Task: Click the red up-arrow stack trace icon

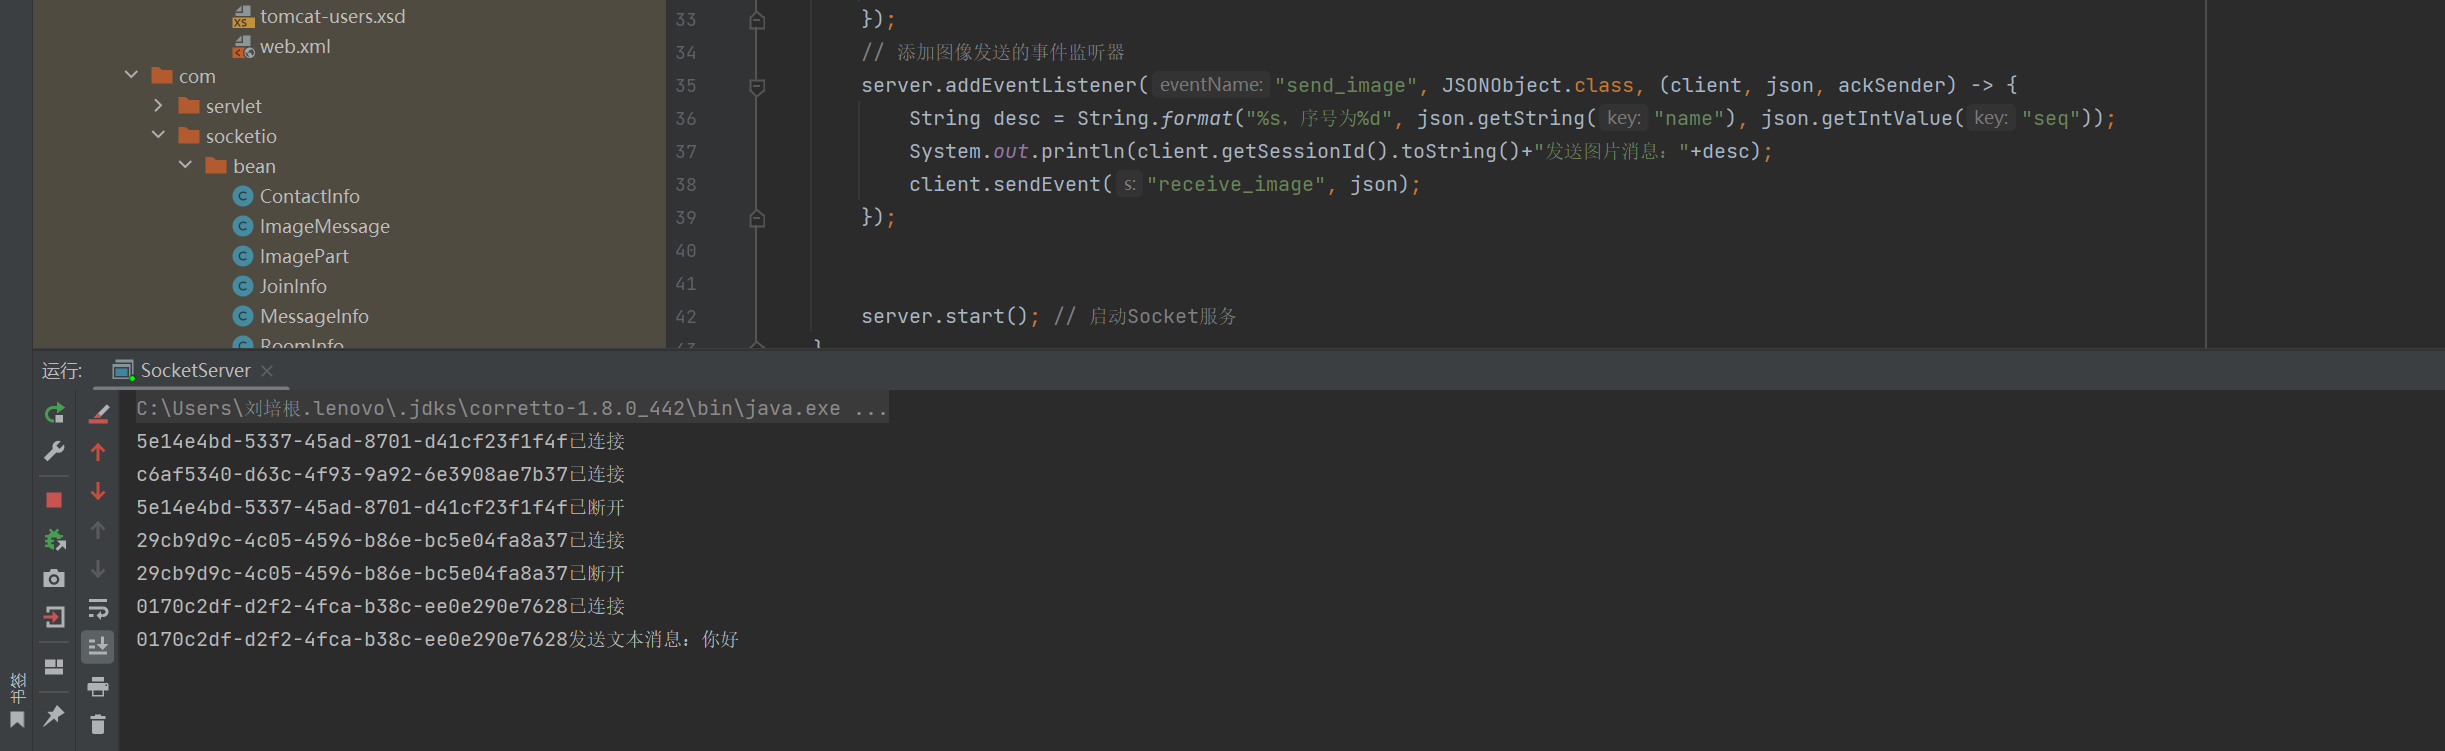Action: [x=98, y=452]
